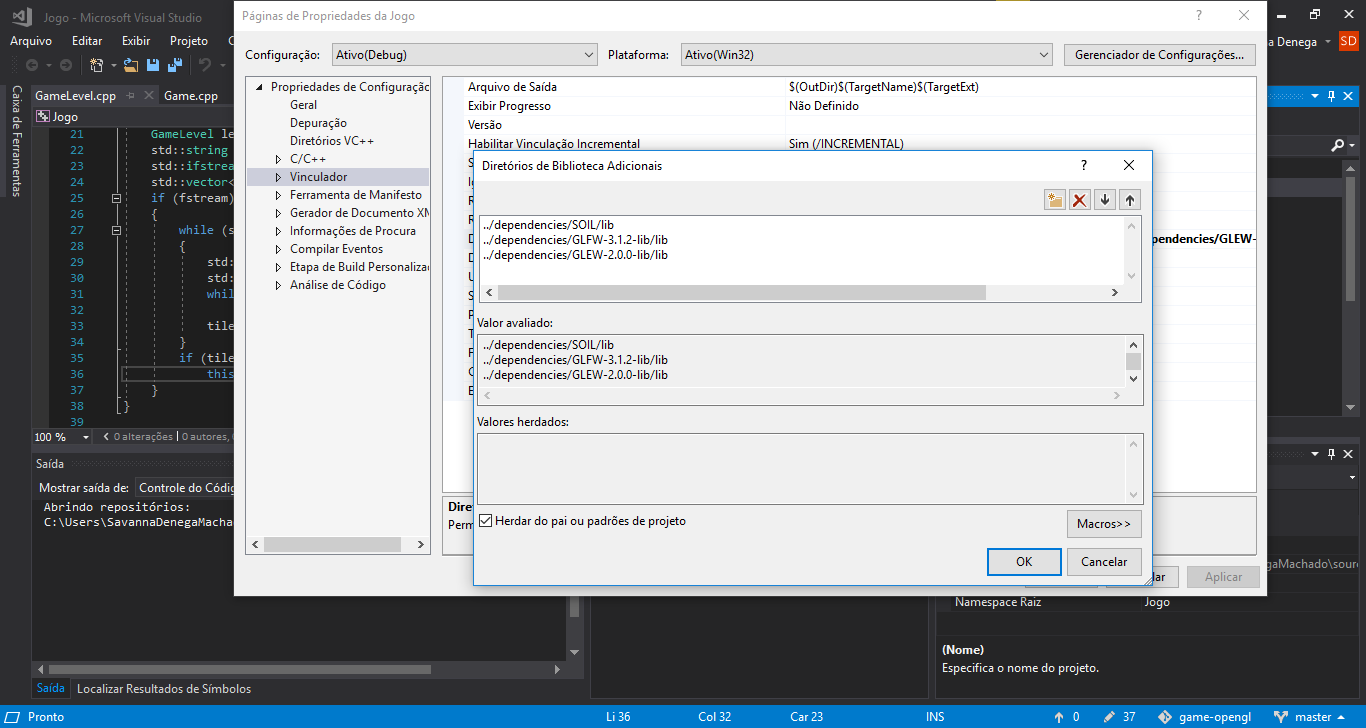Save all files via toolbar icon

[174, 65]
